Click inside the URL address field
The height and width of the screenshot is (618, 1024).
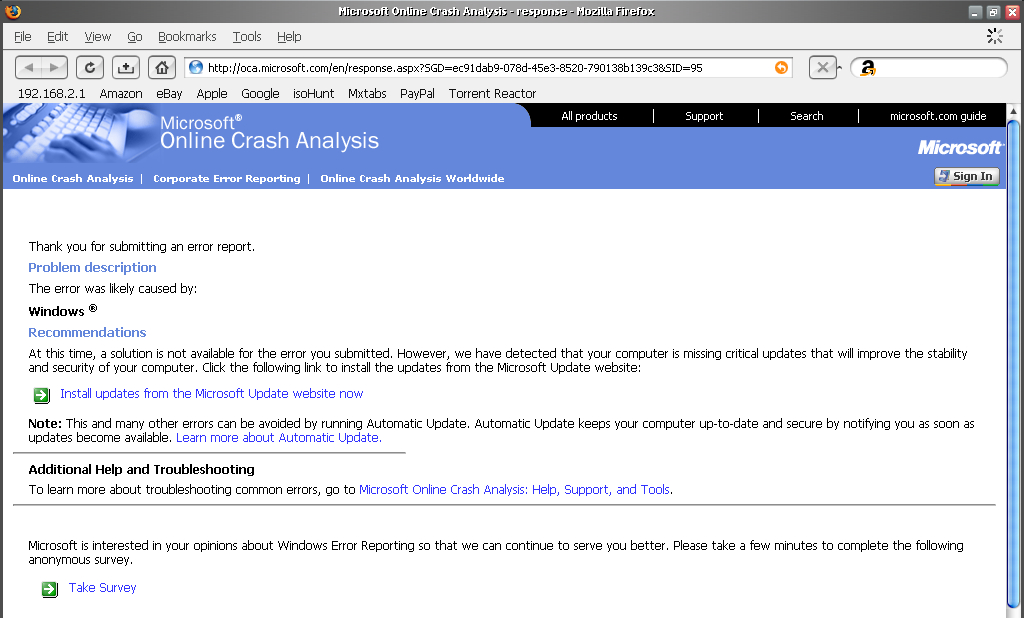[x=488, y=67]
